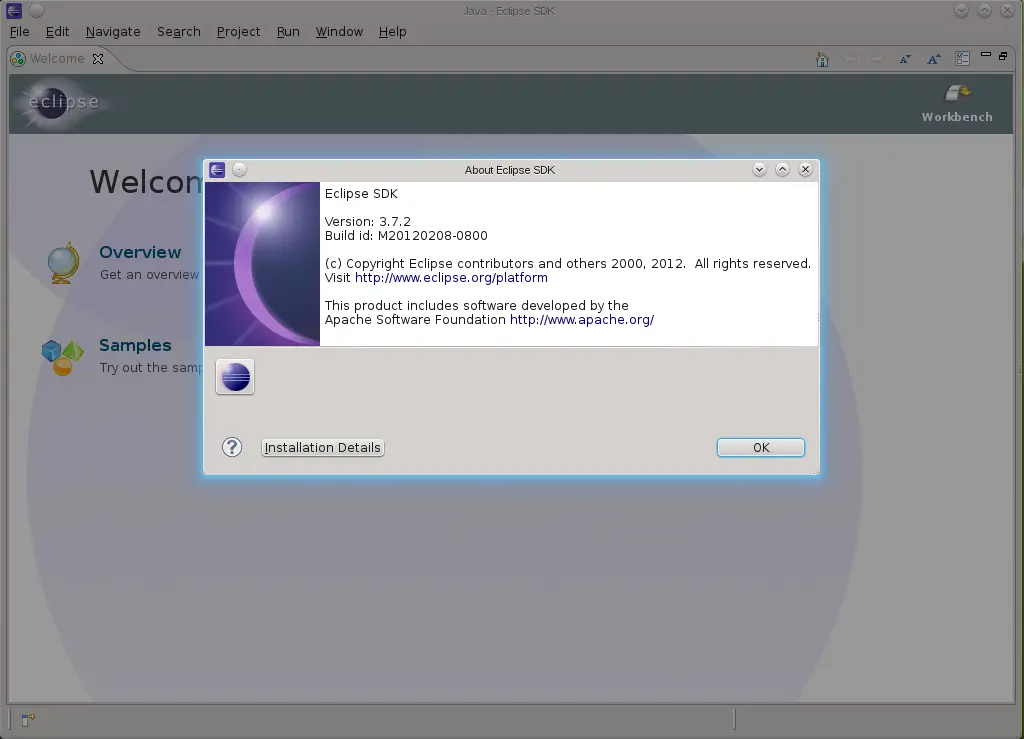
Task: Shade the About dialog with down-arrow button
Action: (759, 170)
